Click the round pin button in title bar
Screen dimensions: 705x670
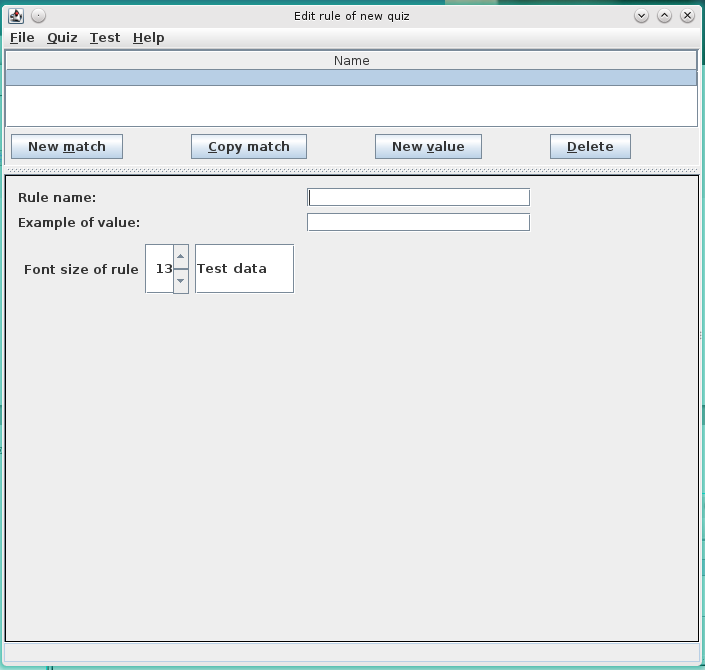tap(39, 16)
